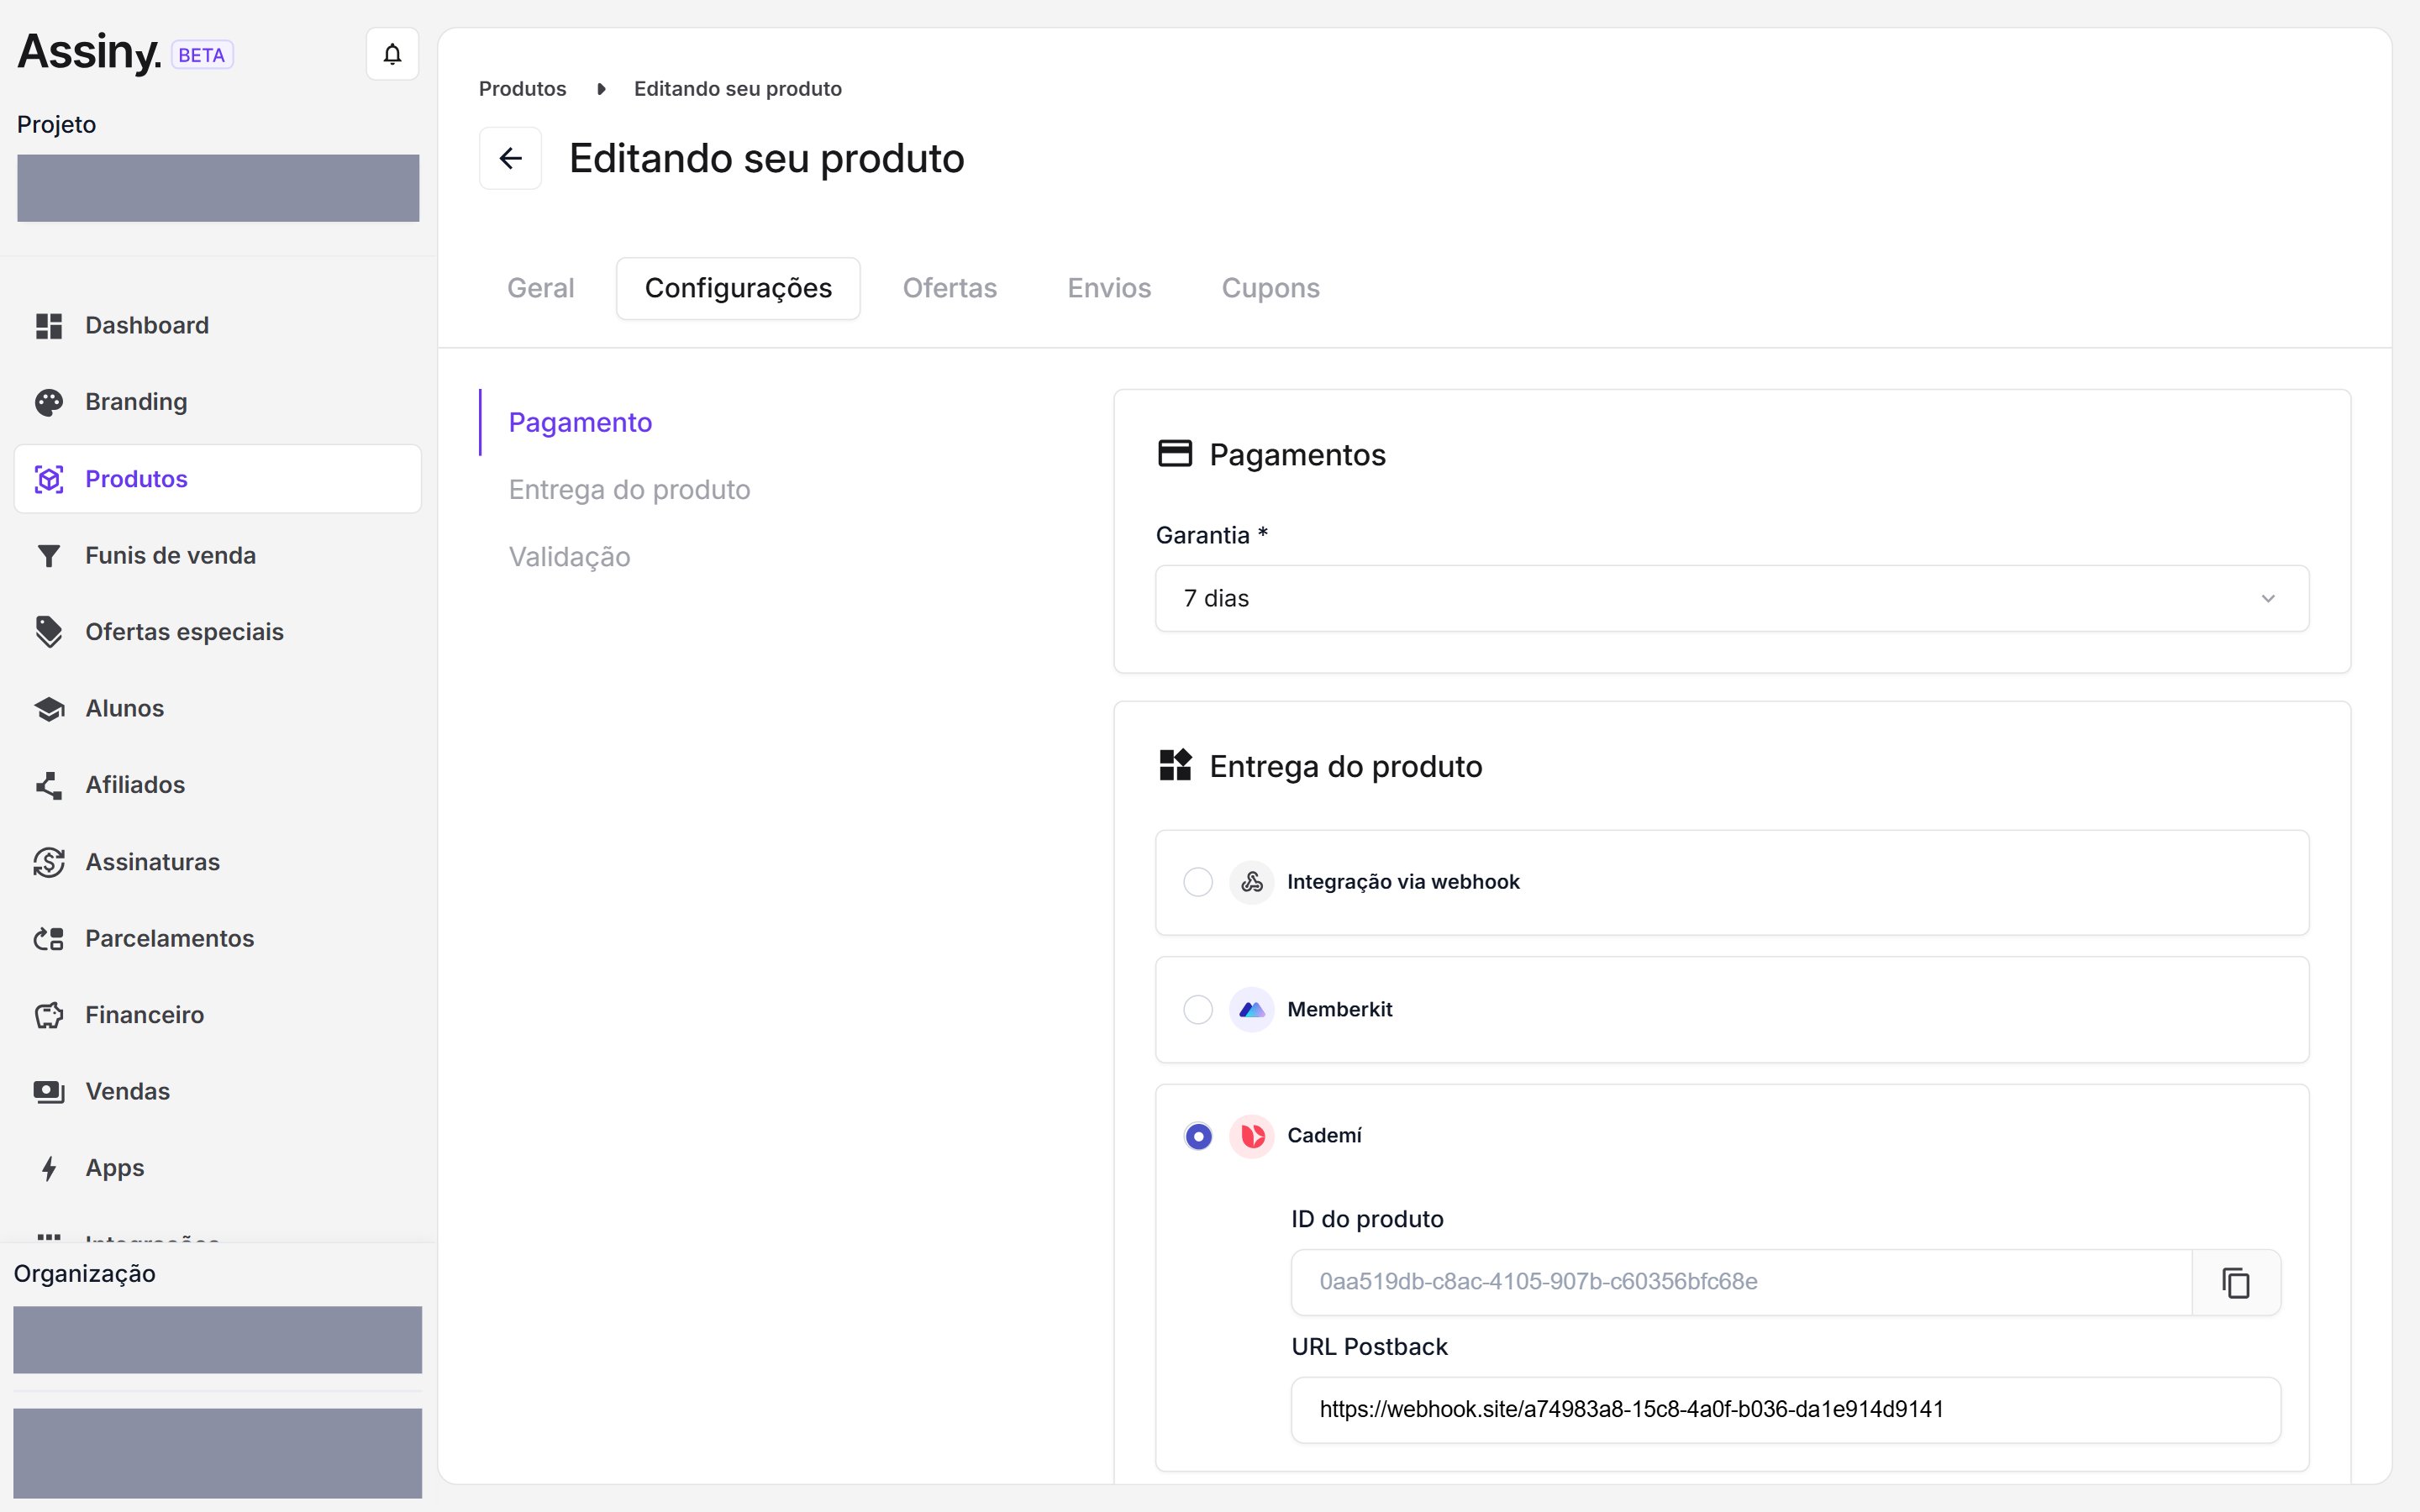Click the URL Postback input field
The width and height of the screenshot is (2420, 1512).
point(1785,1410)
